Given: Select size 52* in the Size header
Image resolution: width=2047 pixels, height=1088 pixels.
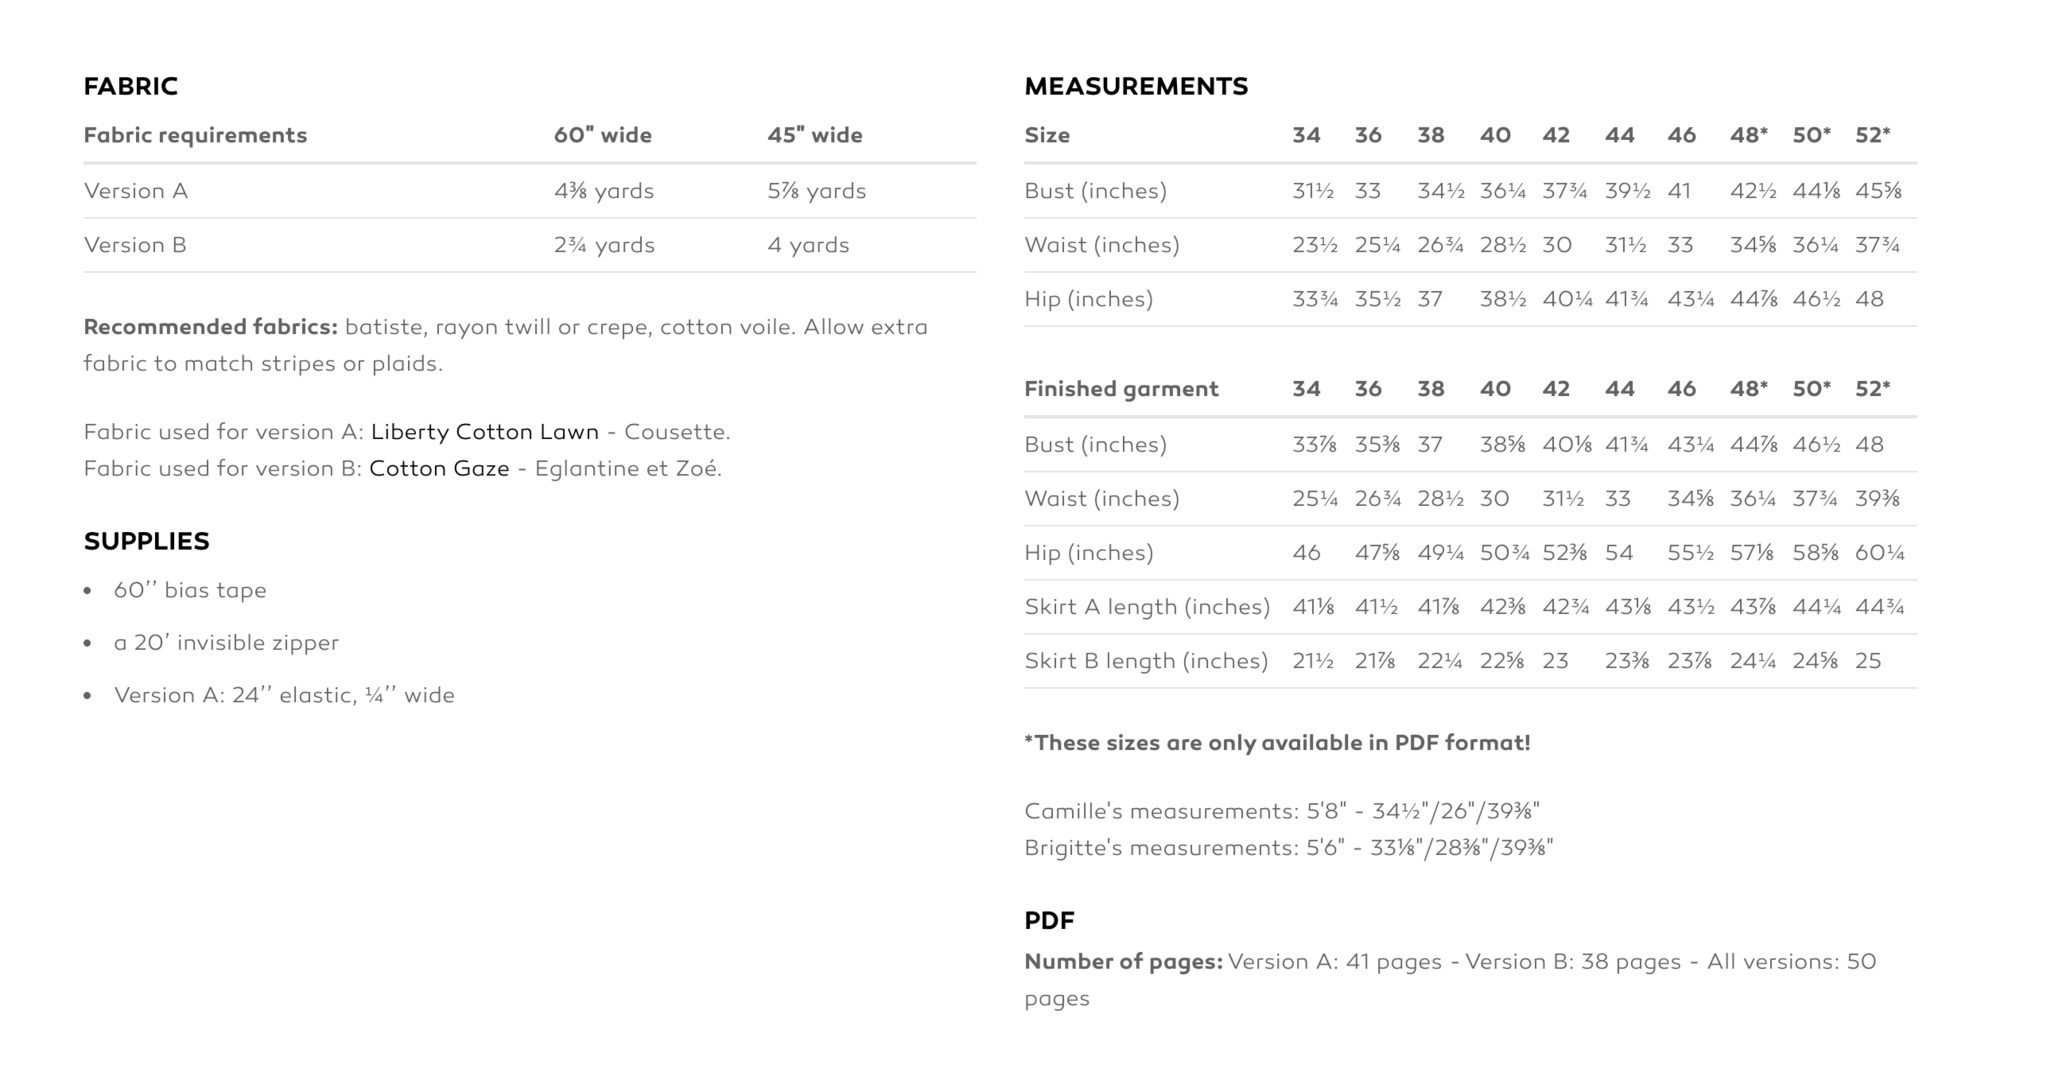Looking at the screenshot, I should [x=1873, y=135].
